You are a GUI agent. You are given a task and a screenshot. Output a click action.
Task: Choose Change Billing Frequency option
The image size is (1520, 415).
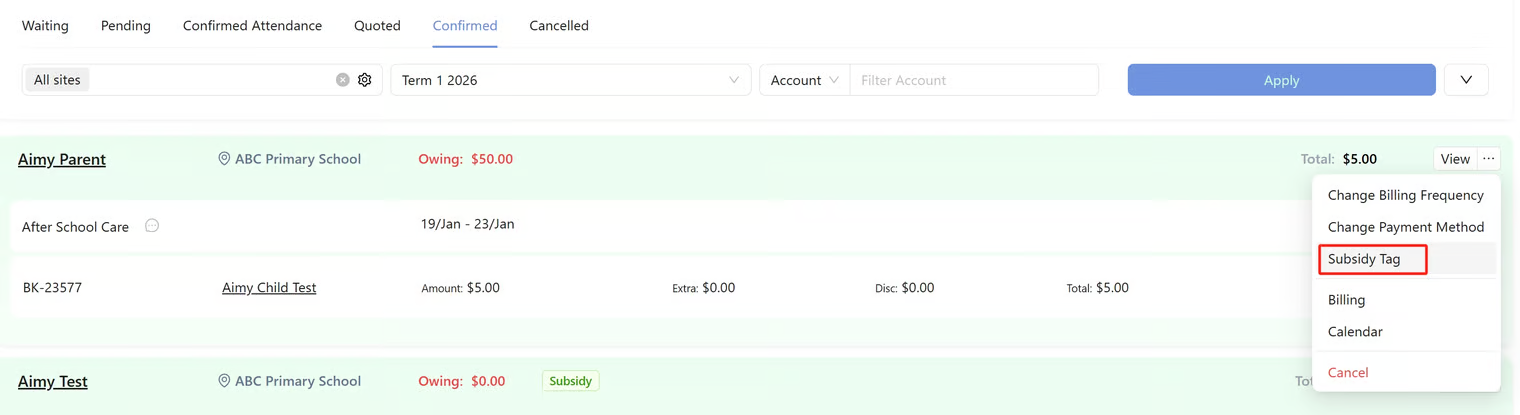click(1405, 195)
